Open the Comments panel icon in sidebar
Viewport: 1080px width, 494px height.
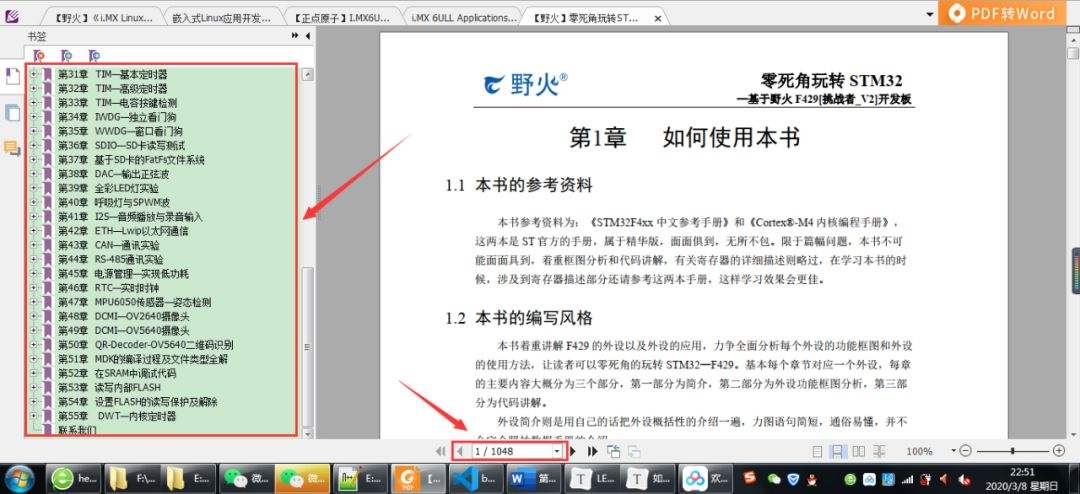click(x=12, y=147)
